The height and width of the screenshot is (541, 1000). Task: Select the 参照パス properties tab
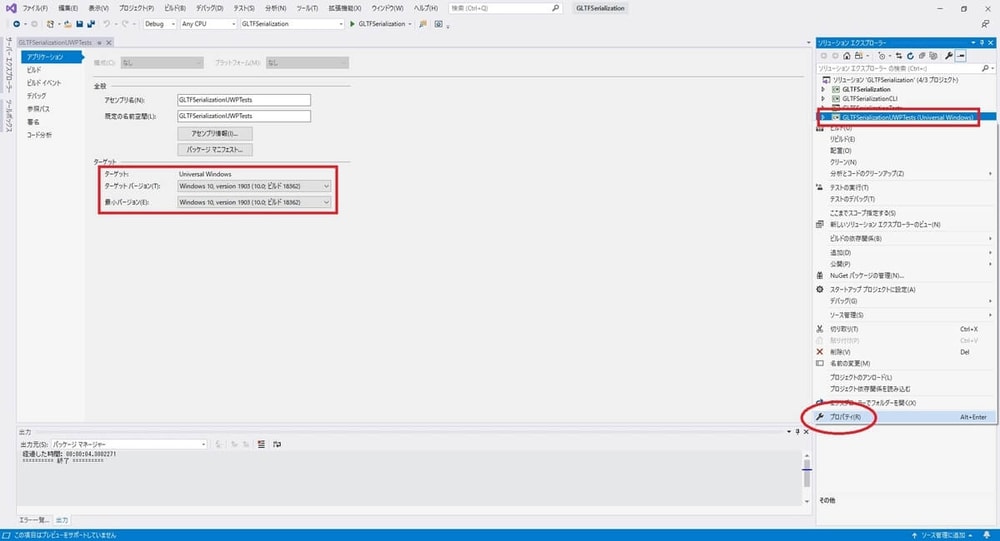[38, 109]
